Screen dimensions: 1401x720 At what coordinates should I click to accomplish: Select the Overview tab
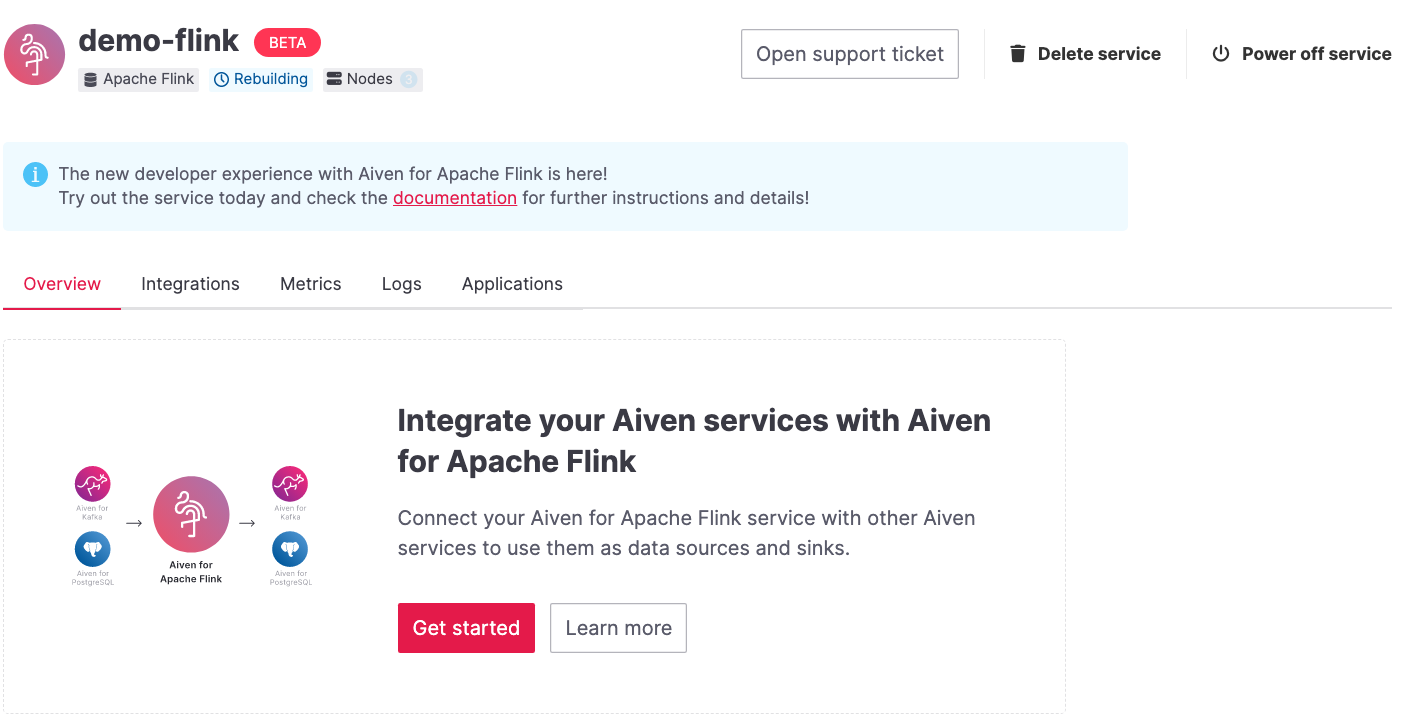(62, 284)
